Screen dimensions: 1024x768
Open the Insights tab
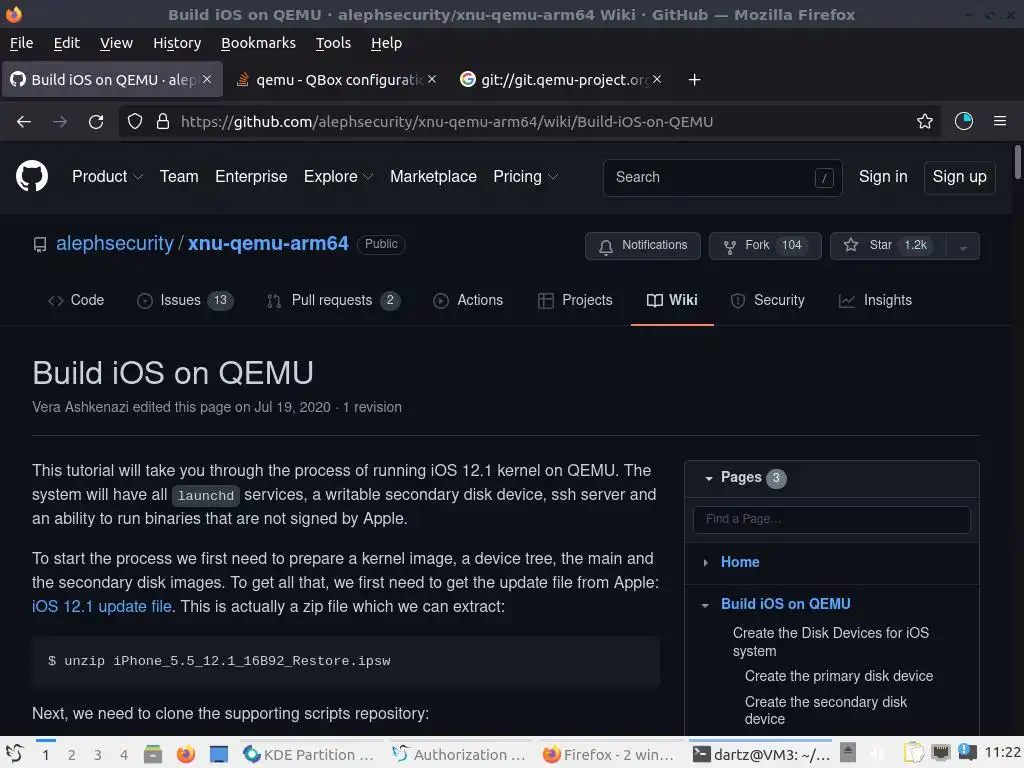click(x=875, y=300)
